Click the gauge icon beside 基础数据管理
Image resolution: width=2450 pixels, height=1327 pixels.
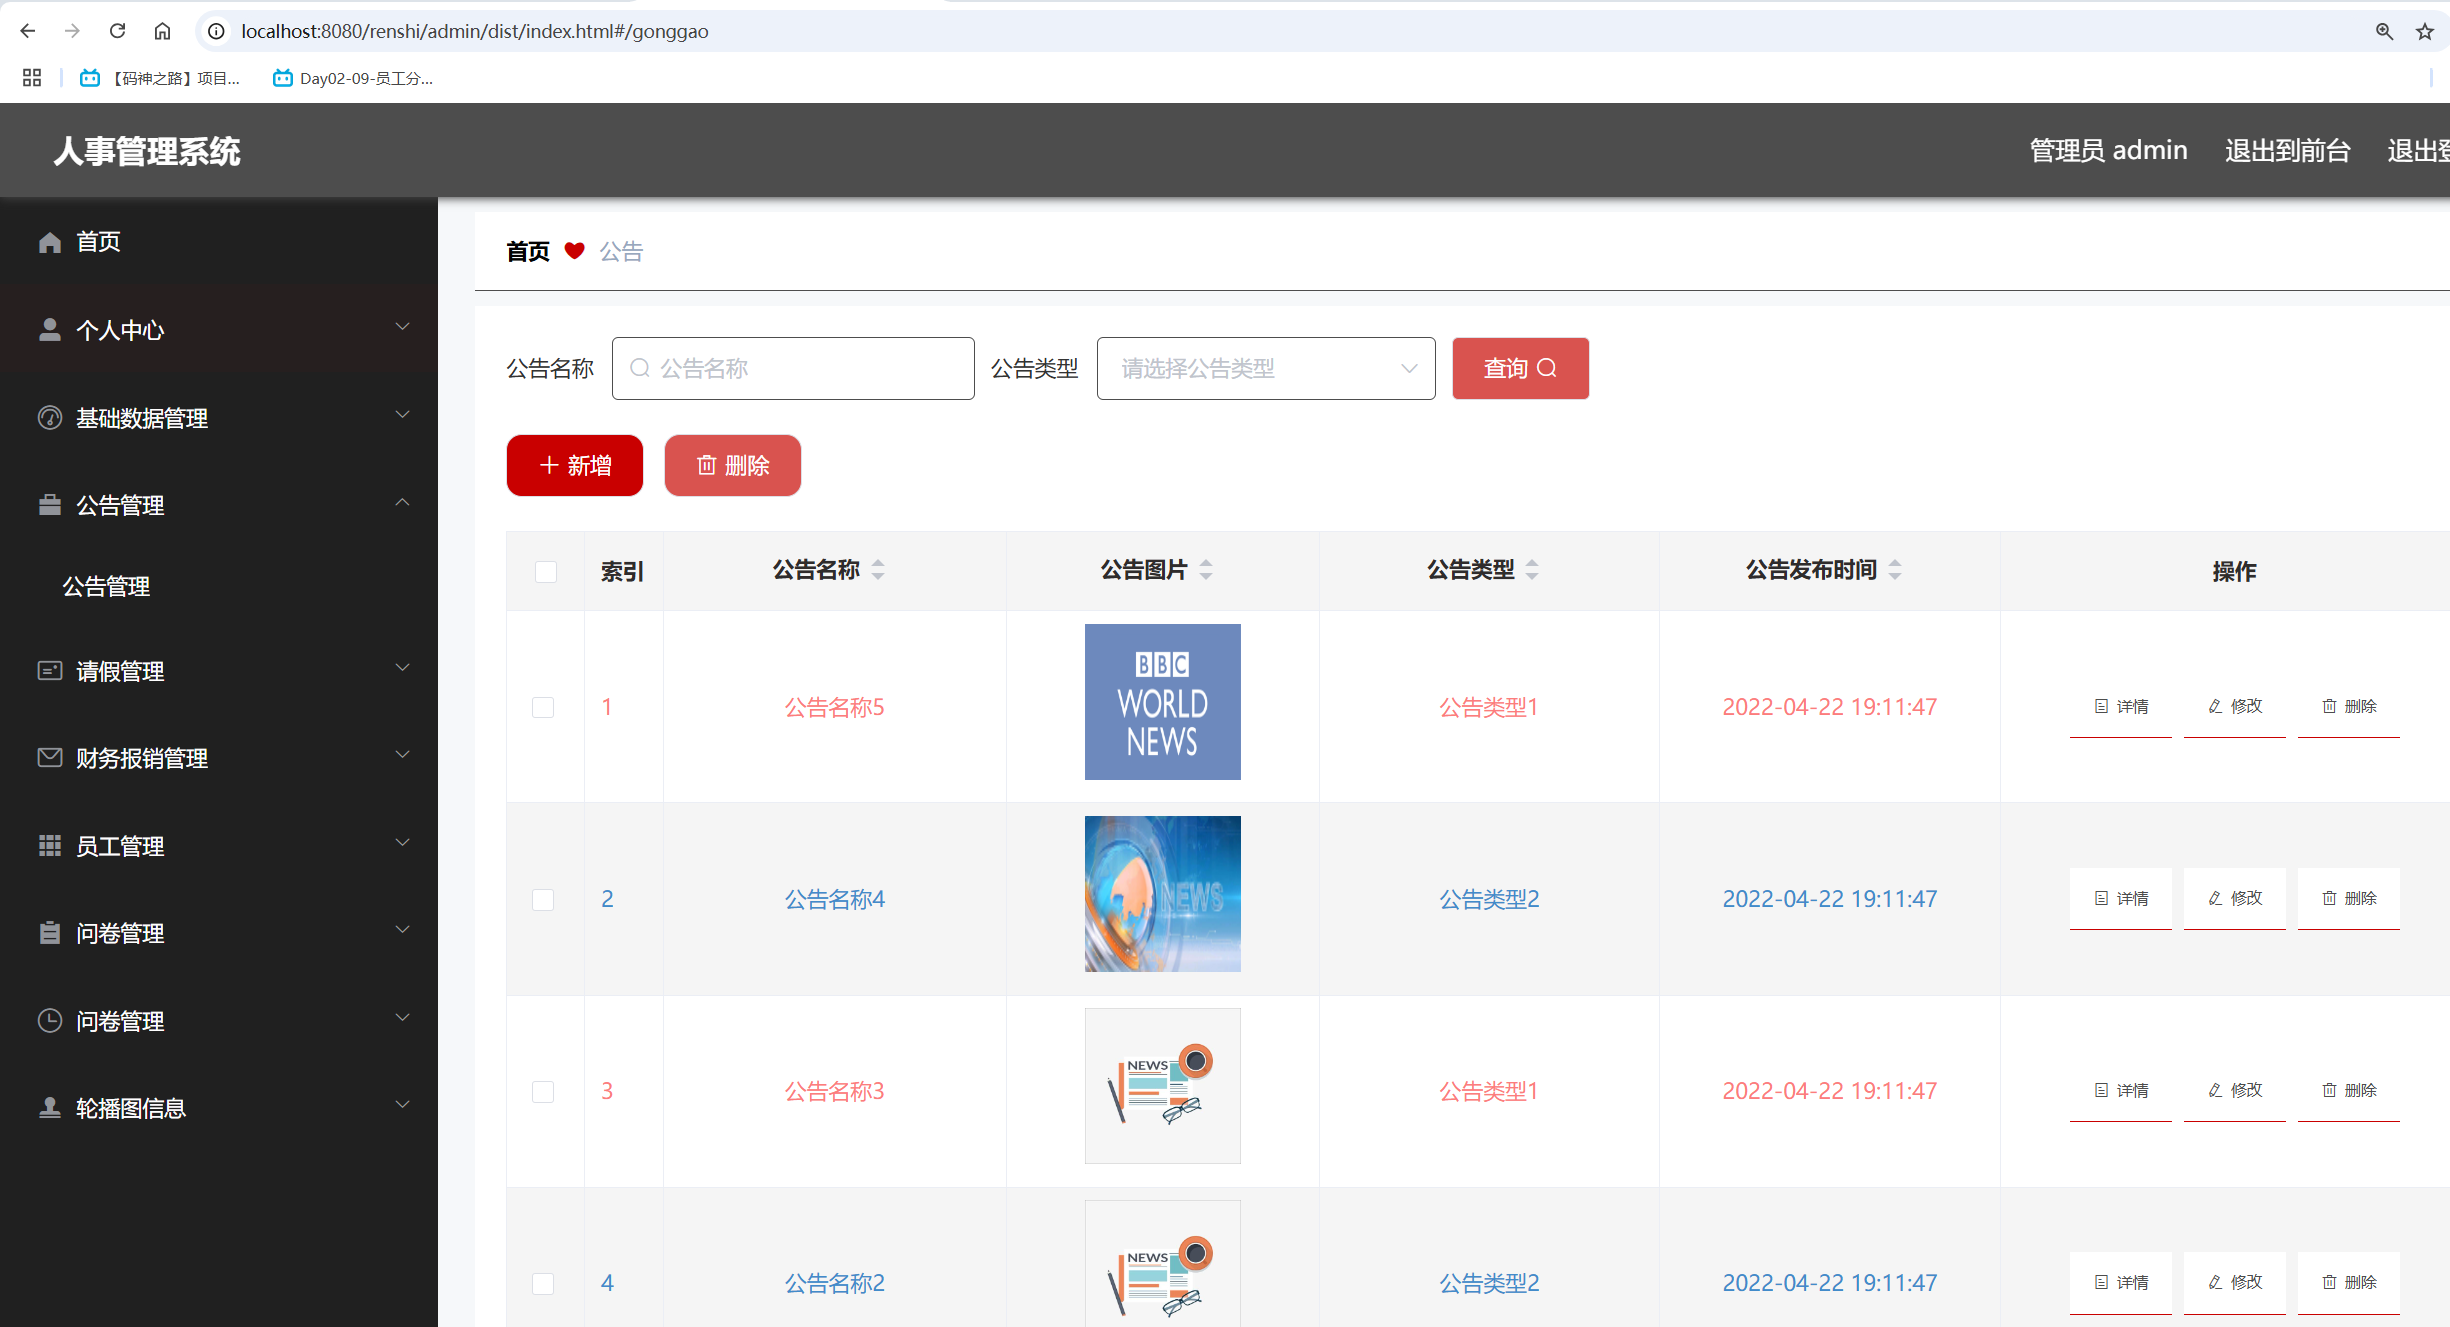pyautogui.click(x=50, y=418)
